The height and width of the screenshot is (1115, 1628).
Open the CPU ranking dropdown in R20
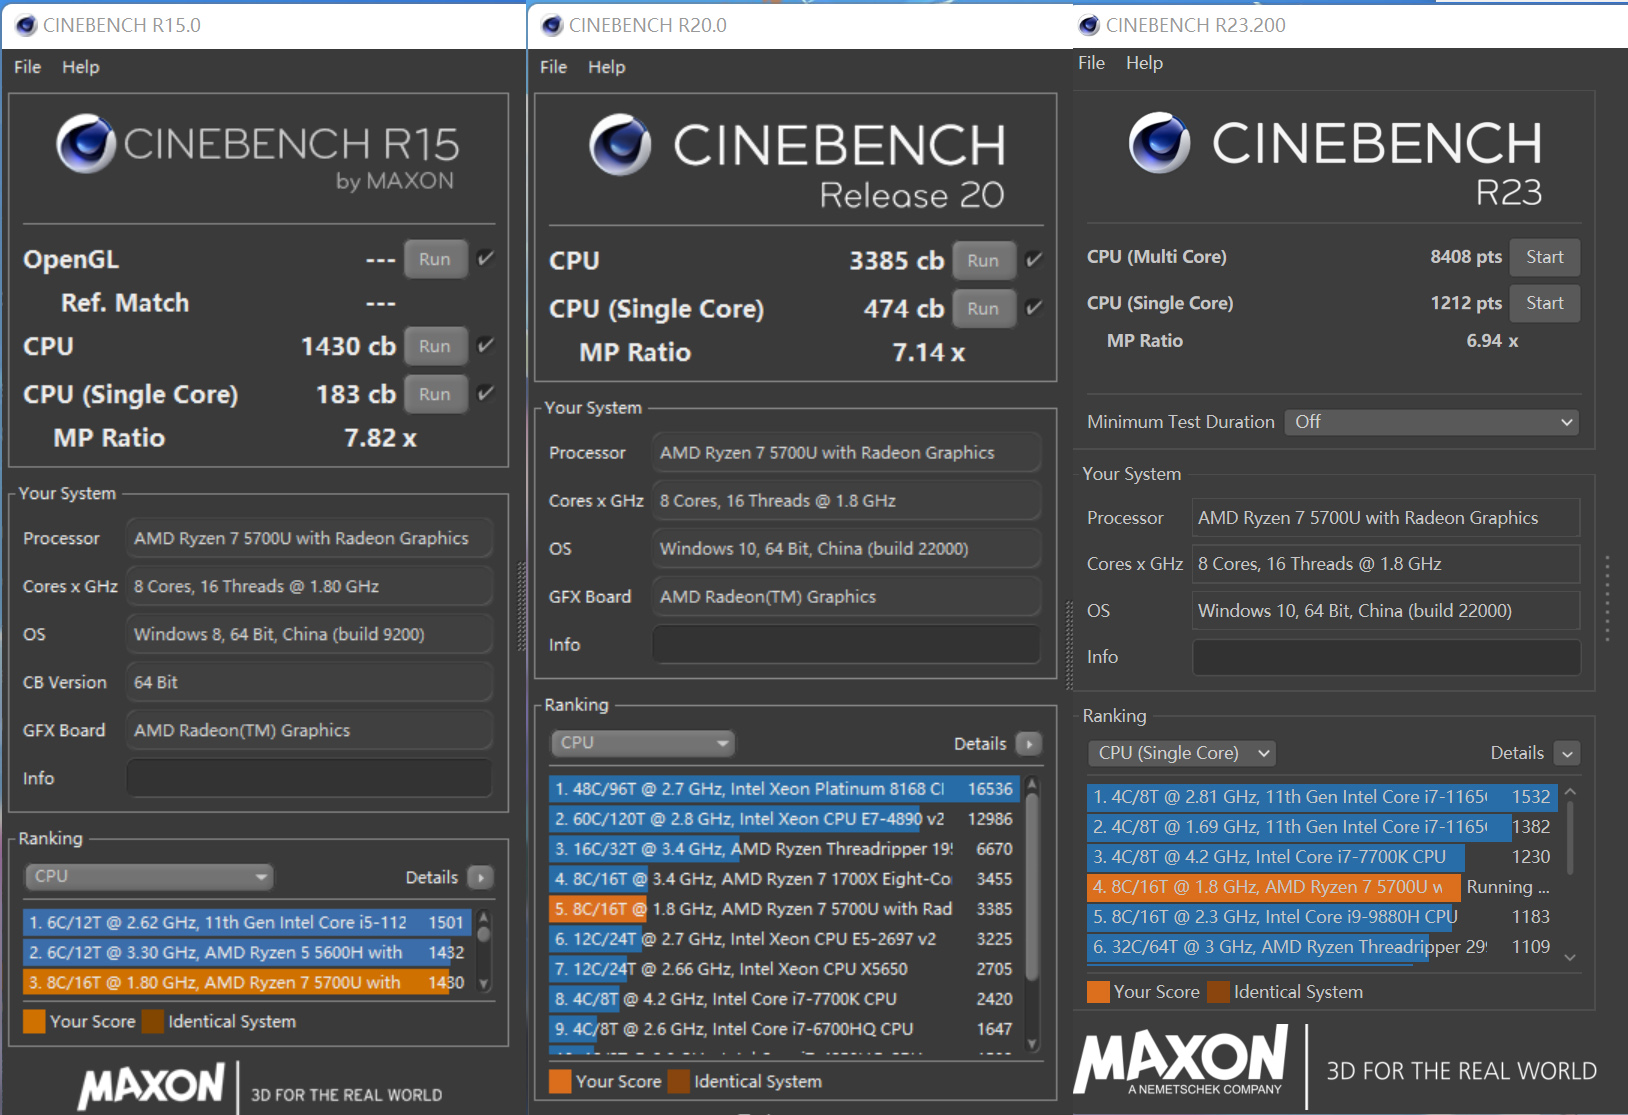642,743
